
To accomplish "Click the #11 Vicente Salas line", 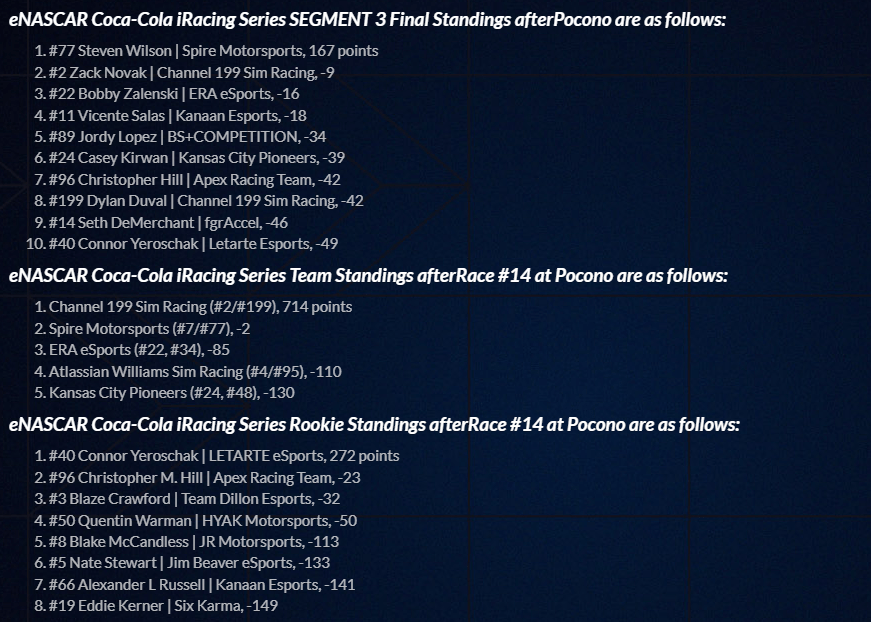I will [178, 116].
